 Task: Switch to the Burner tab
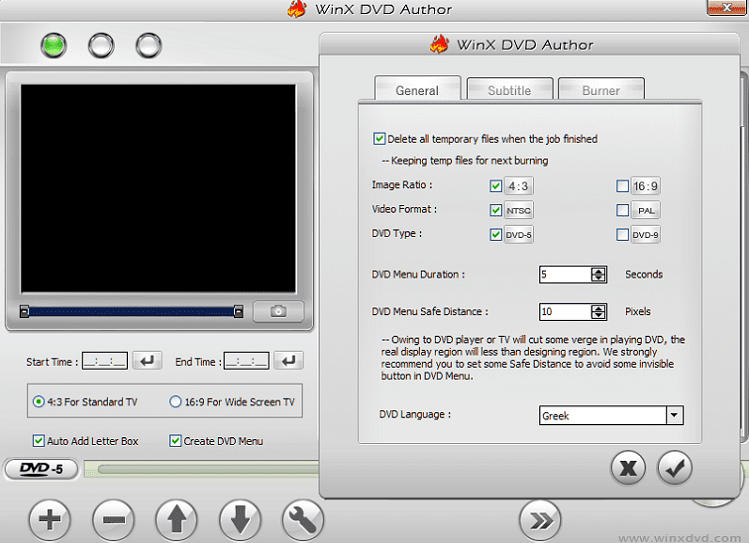coord(601,90)
